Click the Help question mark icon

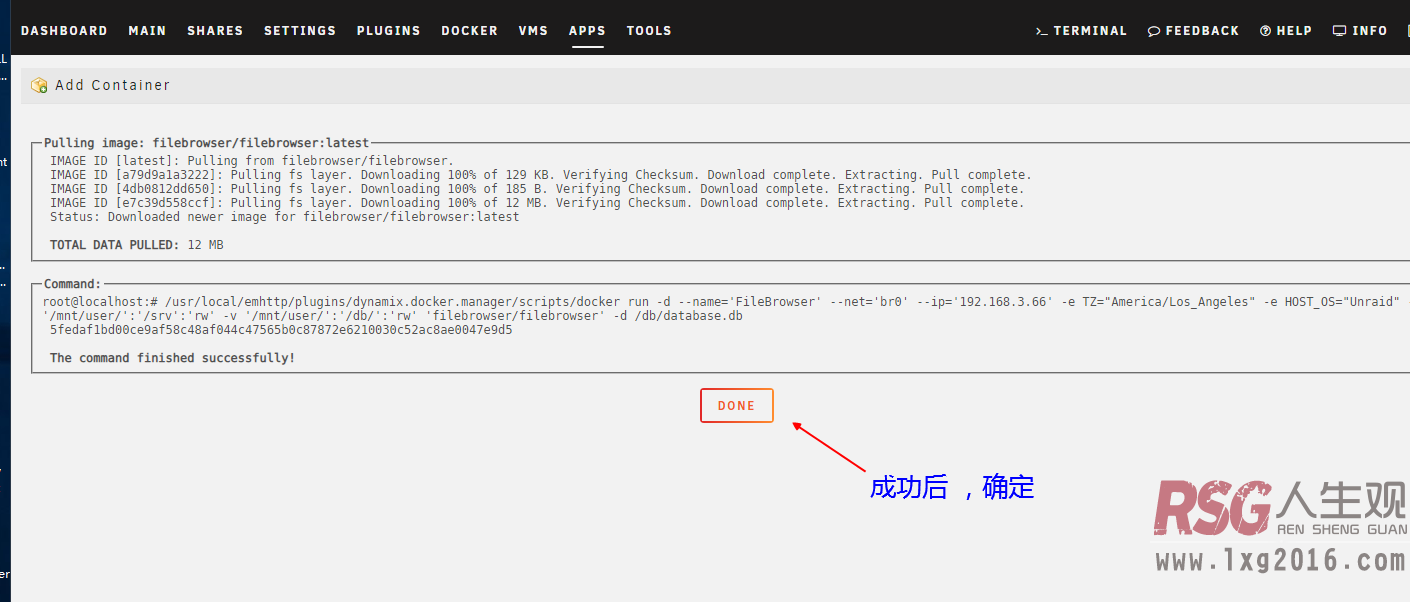pyautogui.click(x=1266, y=31)
